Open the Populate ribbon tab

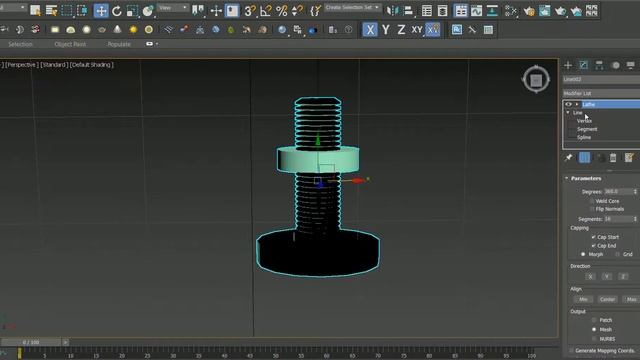click(x=119, y=44)
